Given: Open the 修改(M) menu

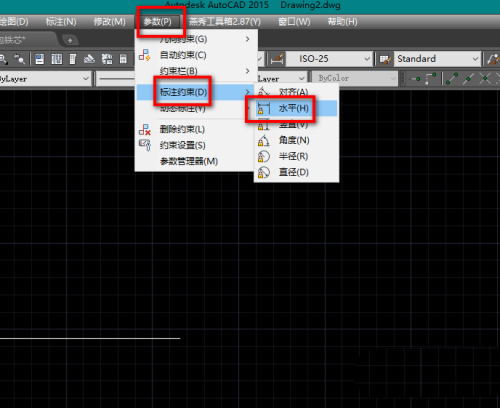Looking at the screenshot, I should pos(110,22).
